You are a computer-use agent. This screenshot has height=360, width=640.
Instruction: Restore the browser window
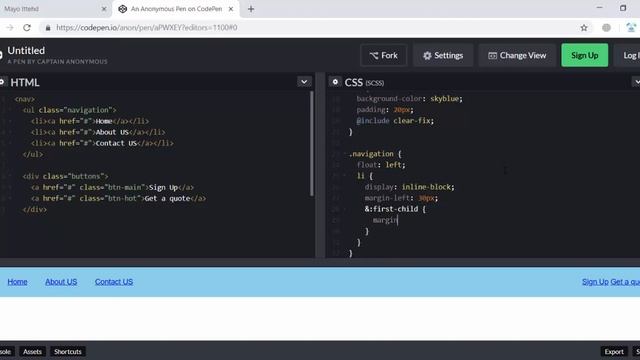pyautogui.click(x=623, y=8)
